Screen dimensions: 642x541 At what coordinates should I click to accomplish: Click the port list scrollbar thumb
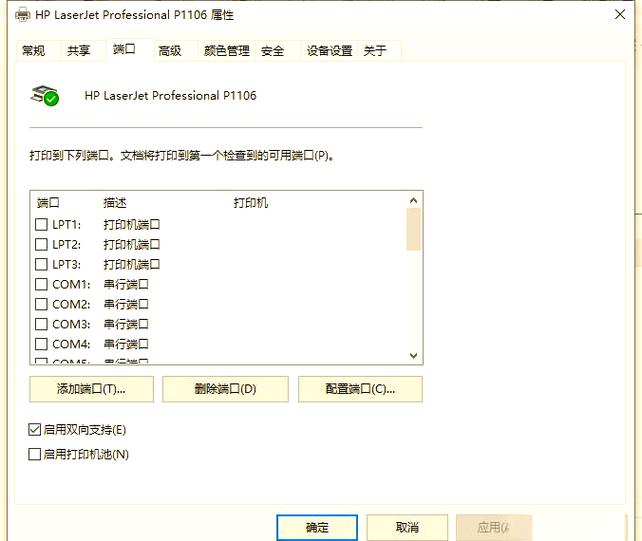(x=414, y=229)
